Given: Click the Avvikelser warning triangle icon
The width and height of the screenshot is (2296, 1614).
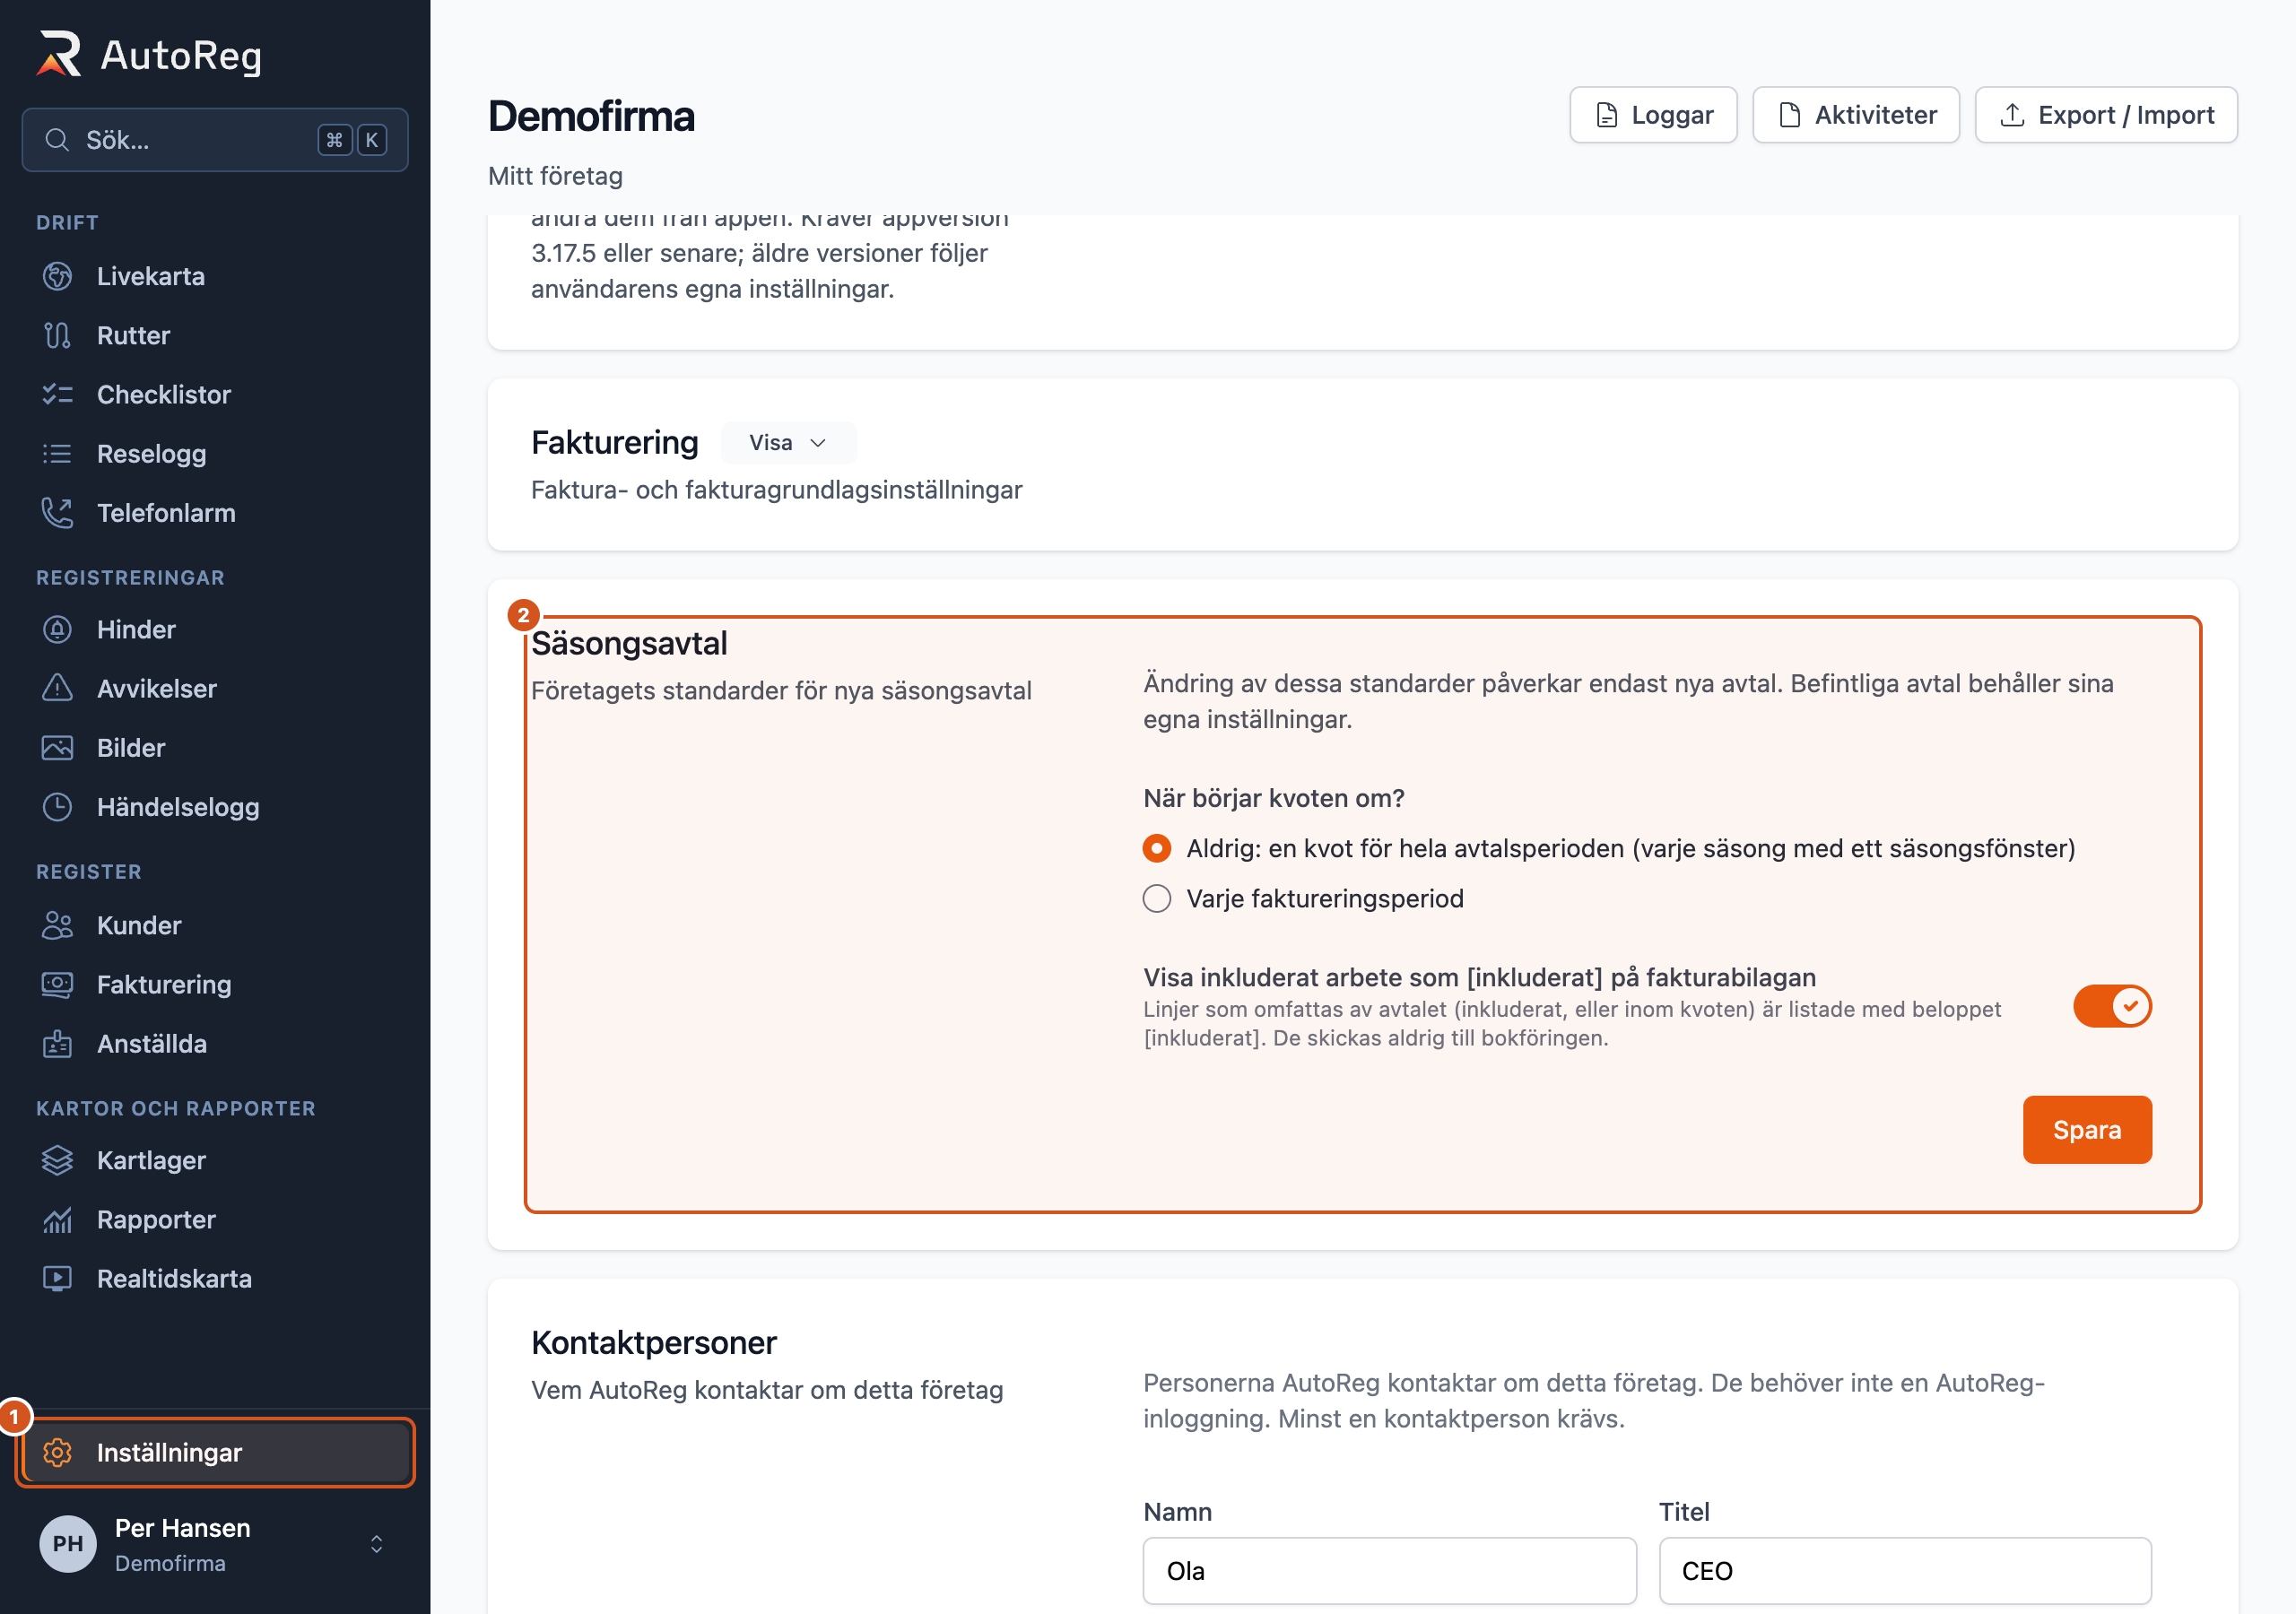Looking at the screenshot, I should [57, 688].
